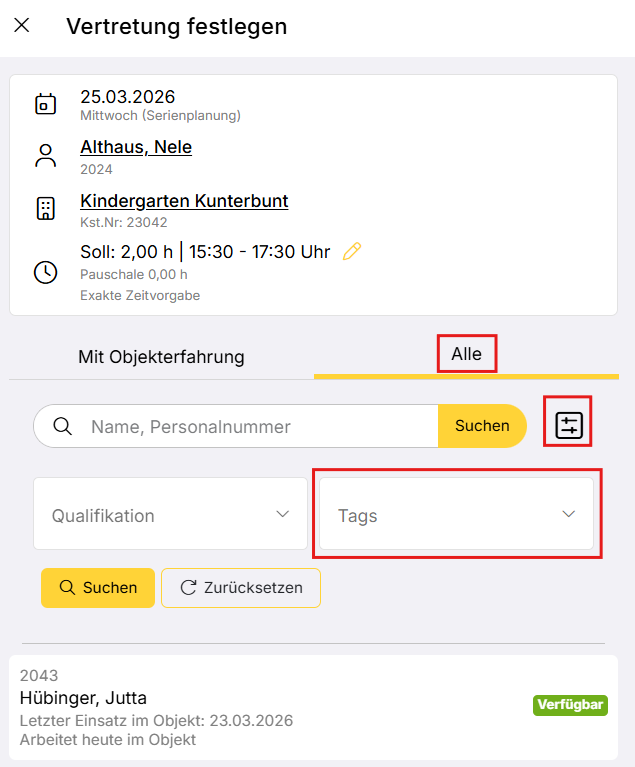Open the Althaus, Nele employee link
Screen dimensions: 635x767
pos(136,147)
